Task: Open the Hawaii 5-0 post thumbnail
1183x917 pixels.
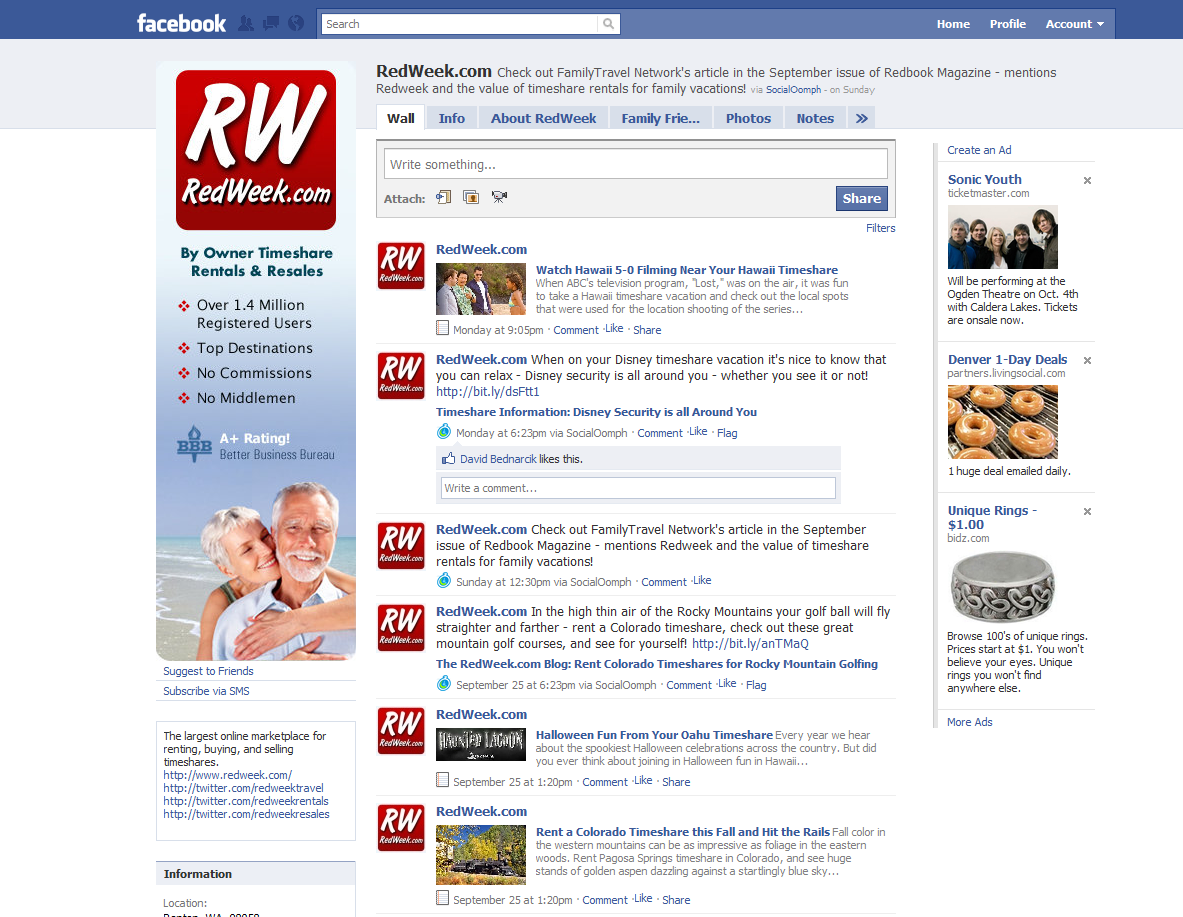Action: click(481, 289)
